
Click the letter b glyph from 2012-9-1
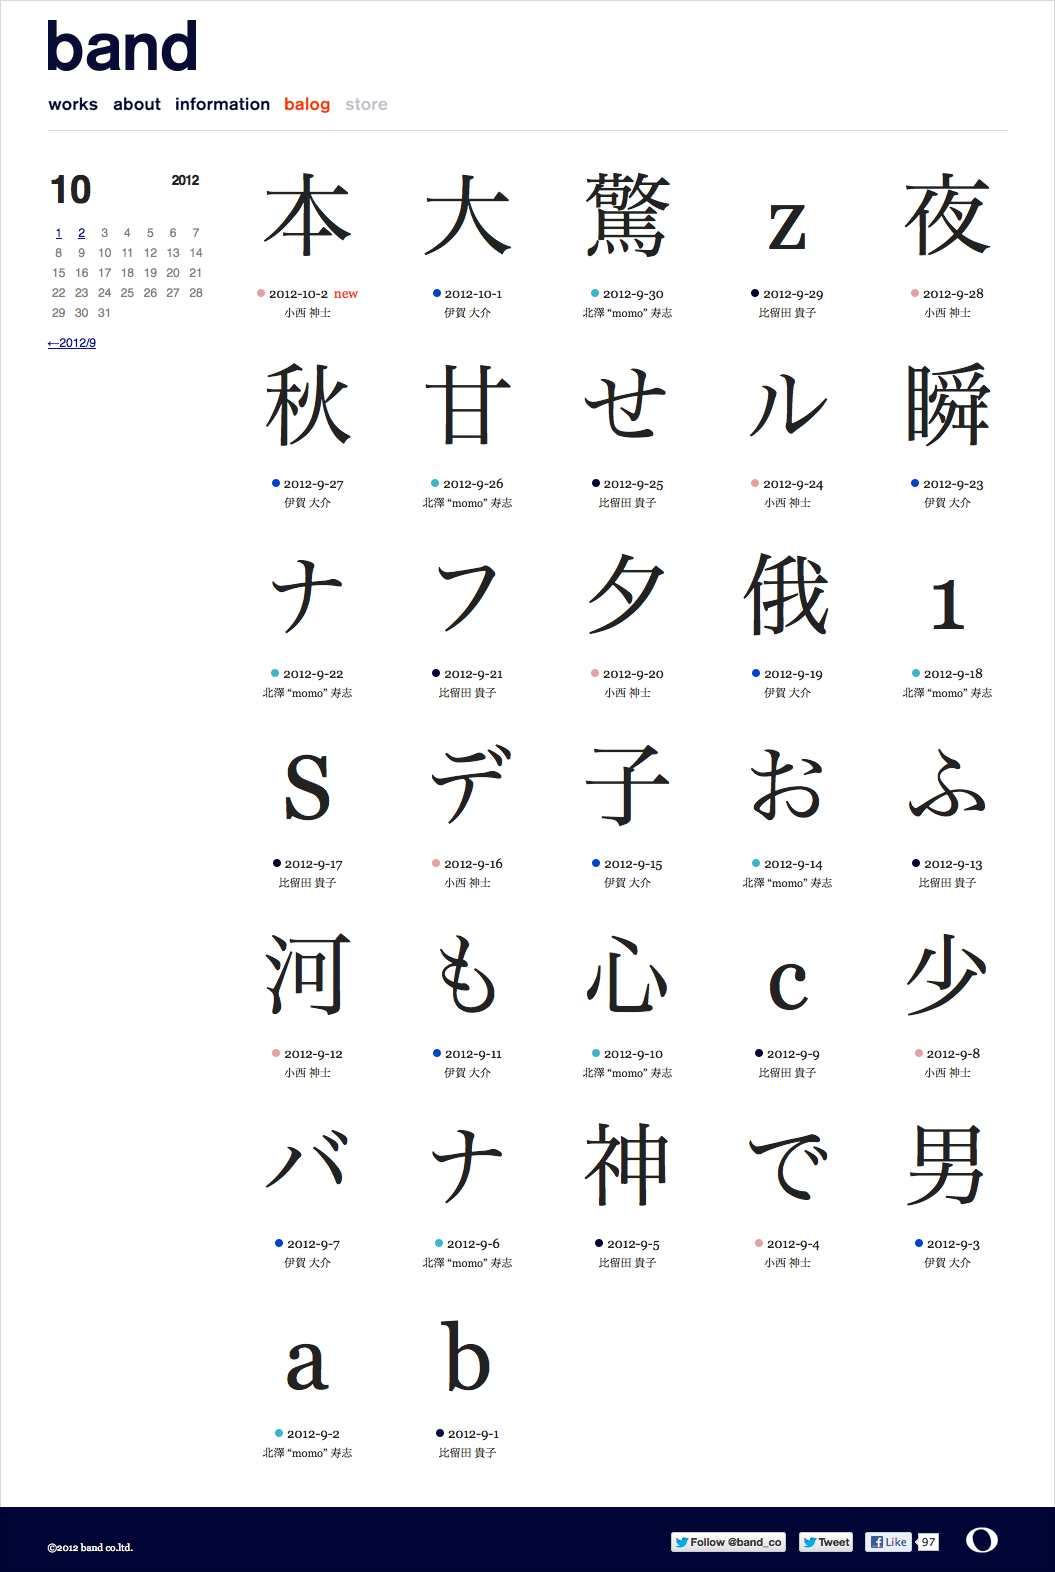coord(467,1357)
